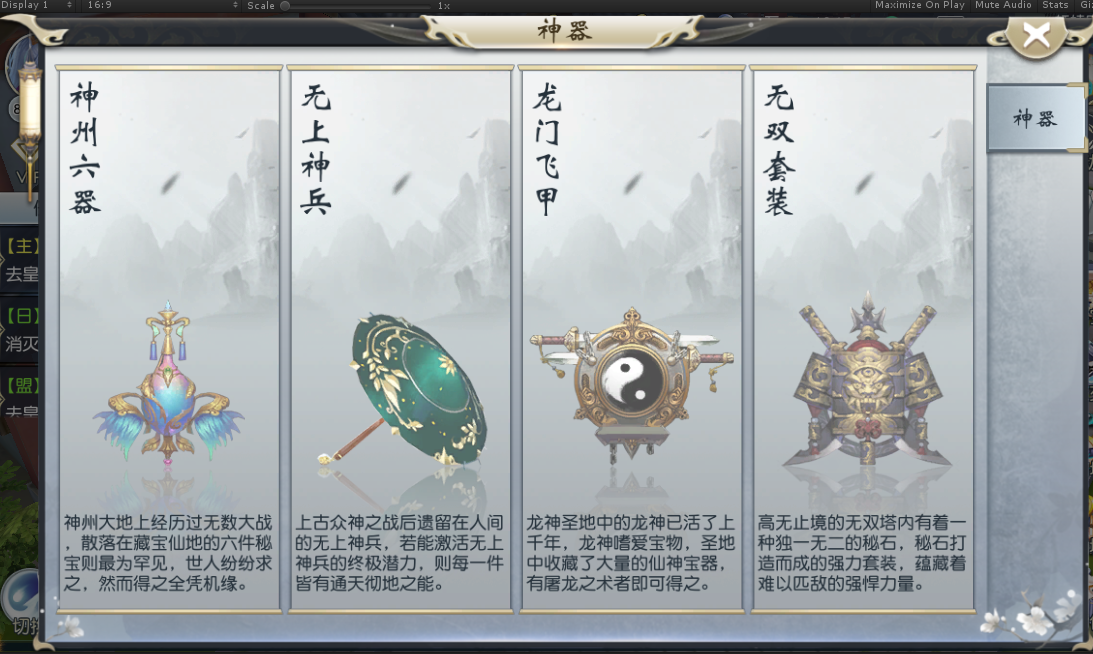Open the Display 1 dropdown
The image size is (1093, 654).
pos(37,5)
